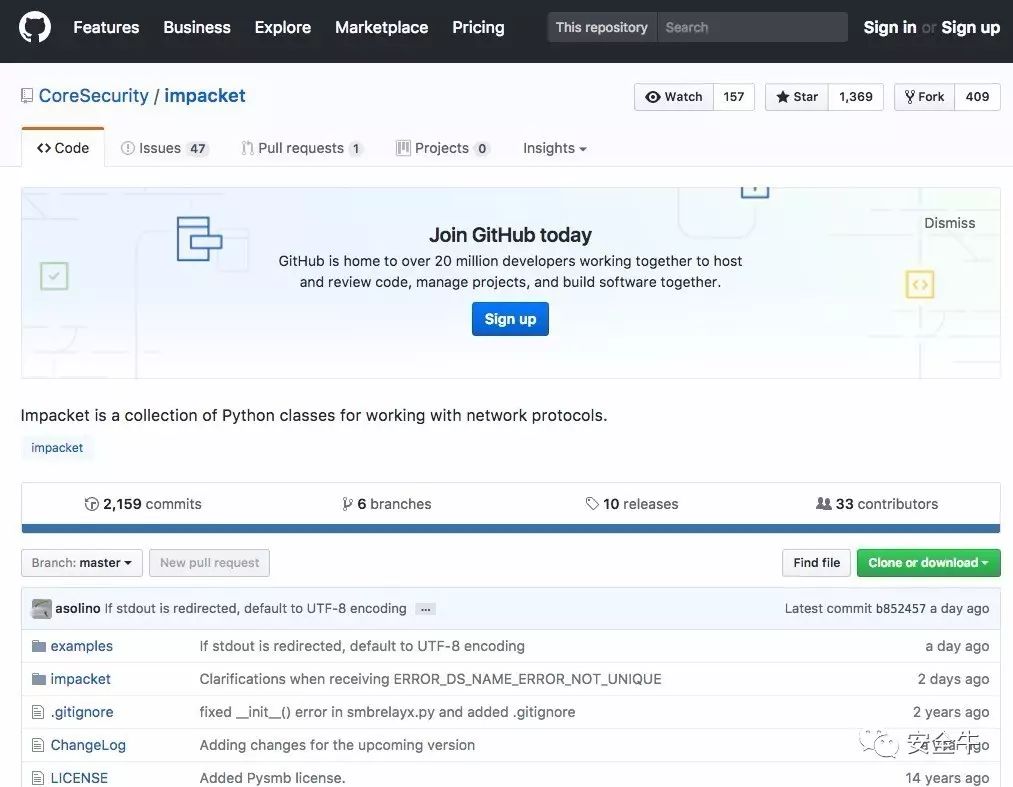Open 'fixed __init__() error in smbrelayx.py' commit
Screen dimensions: 1013x787
[387, 712]
